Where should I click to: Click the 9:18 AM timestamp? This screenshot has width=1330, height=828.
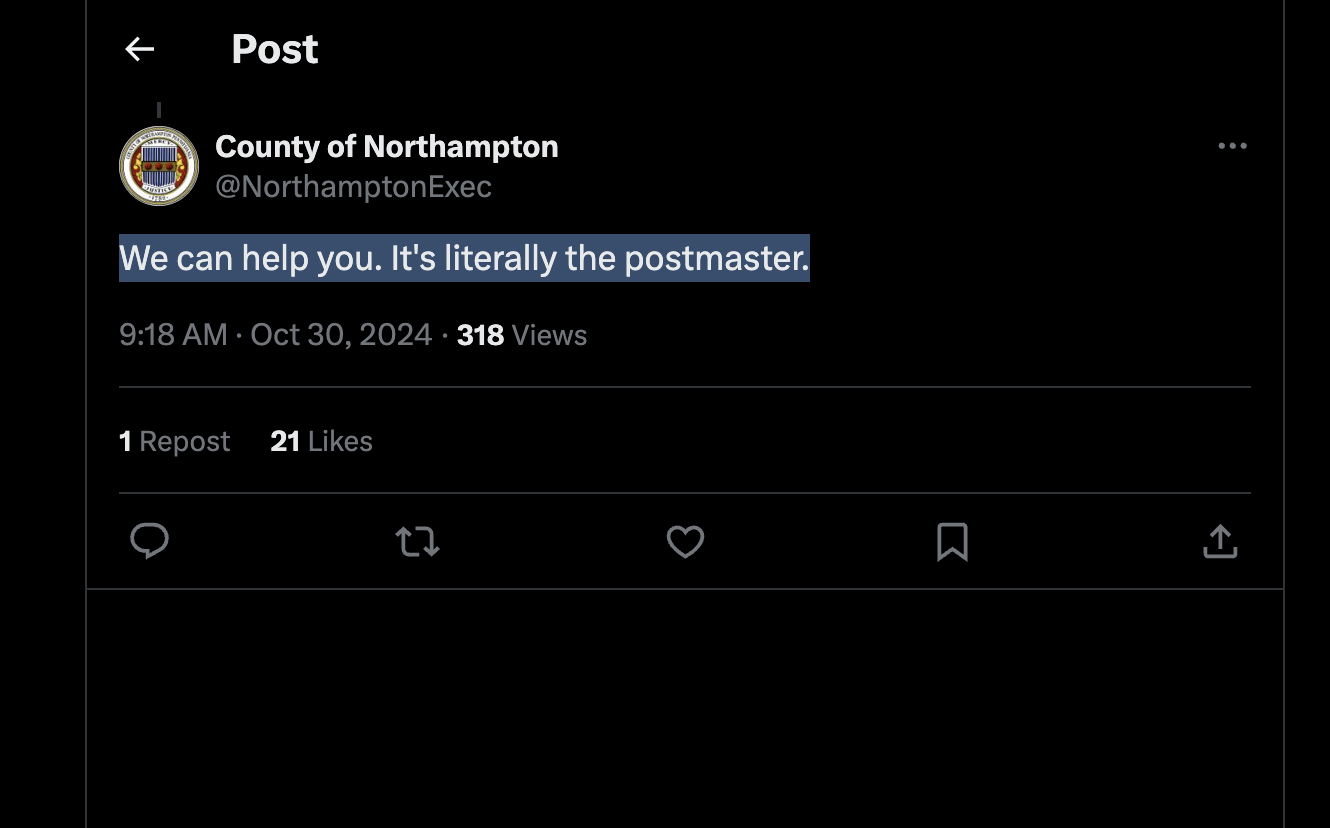(x=173, y=335)
